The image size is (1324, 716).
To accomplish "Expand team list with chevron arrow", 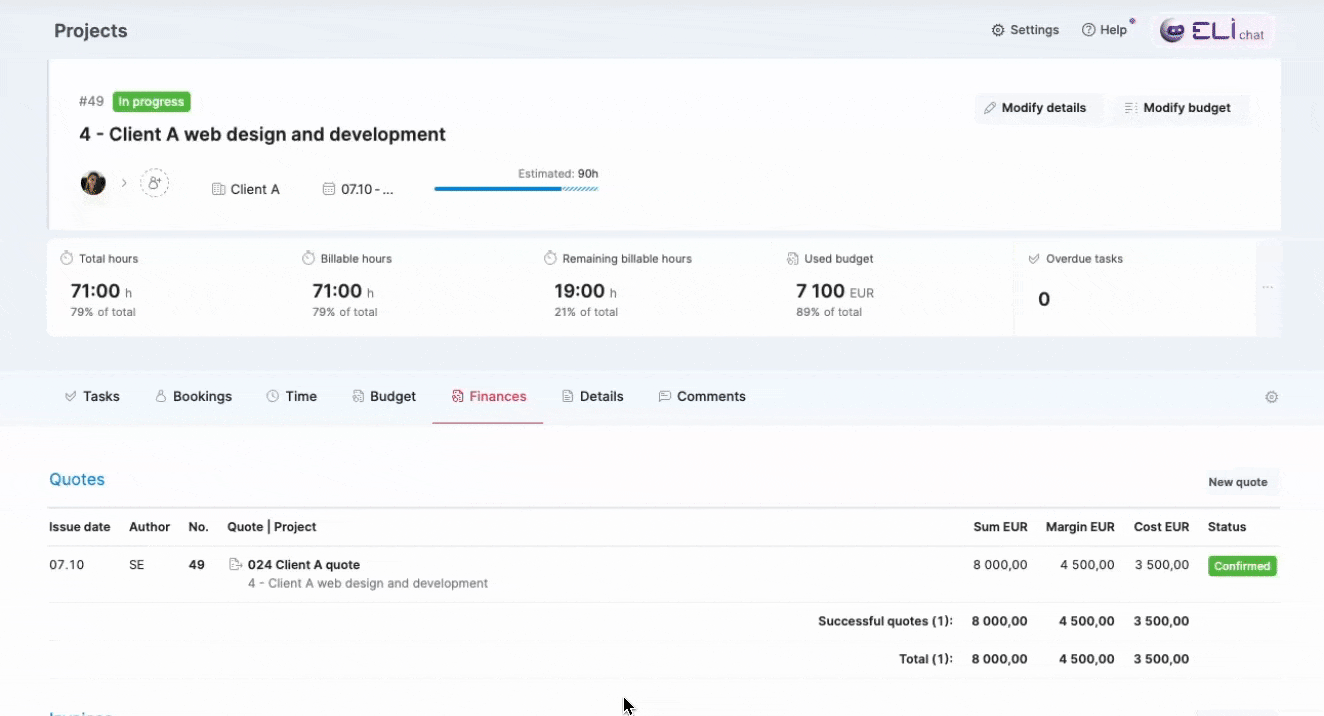I will click(x=124, y=183).
